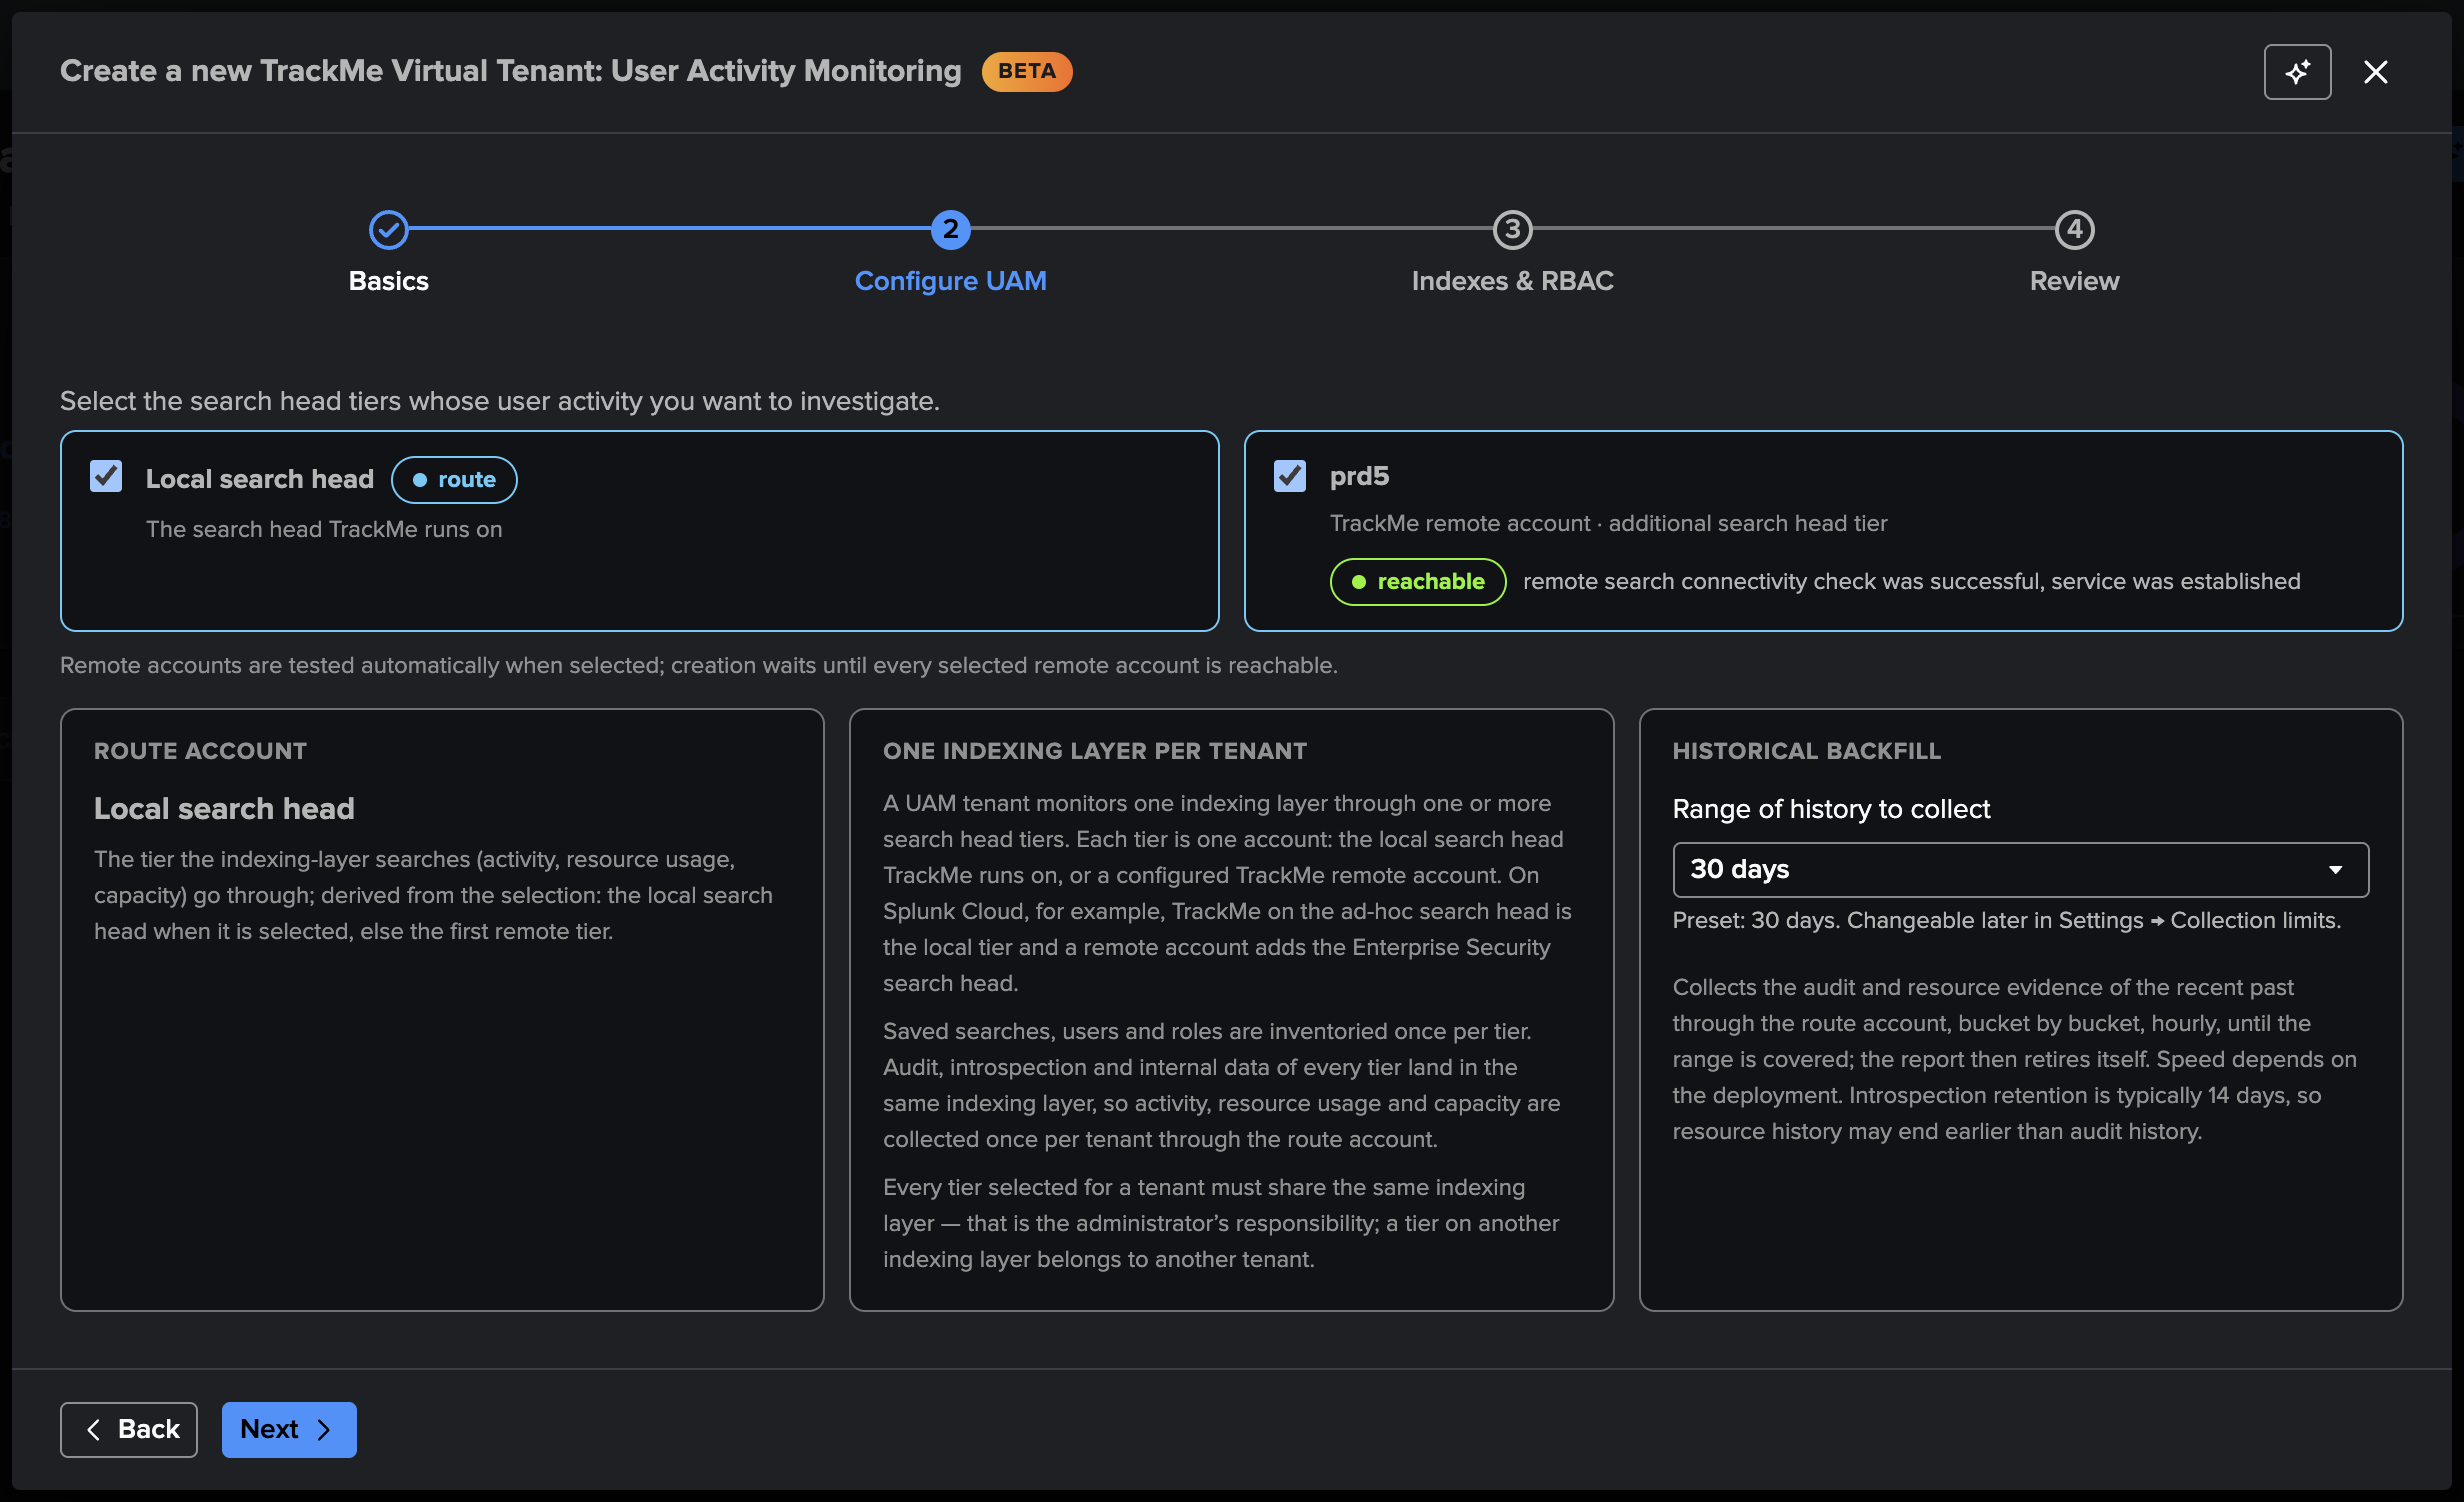Click the completed Basics step circle

click(389, 230)
